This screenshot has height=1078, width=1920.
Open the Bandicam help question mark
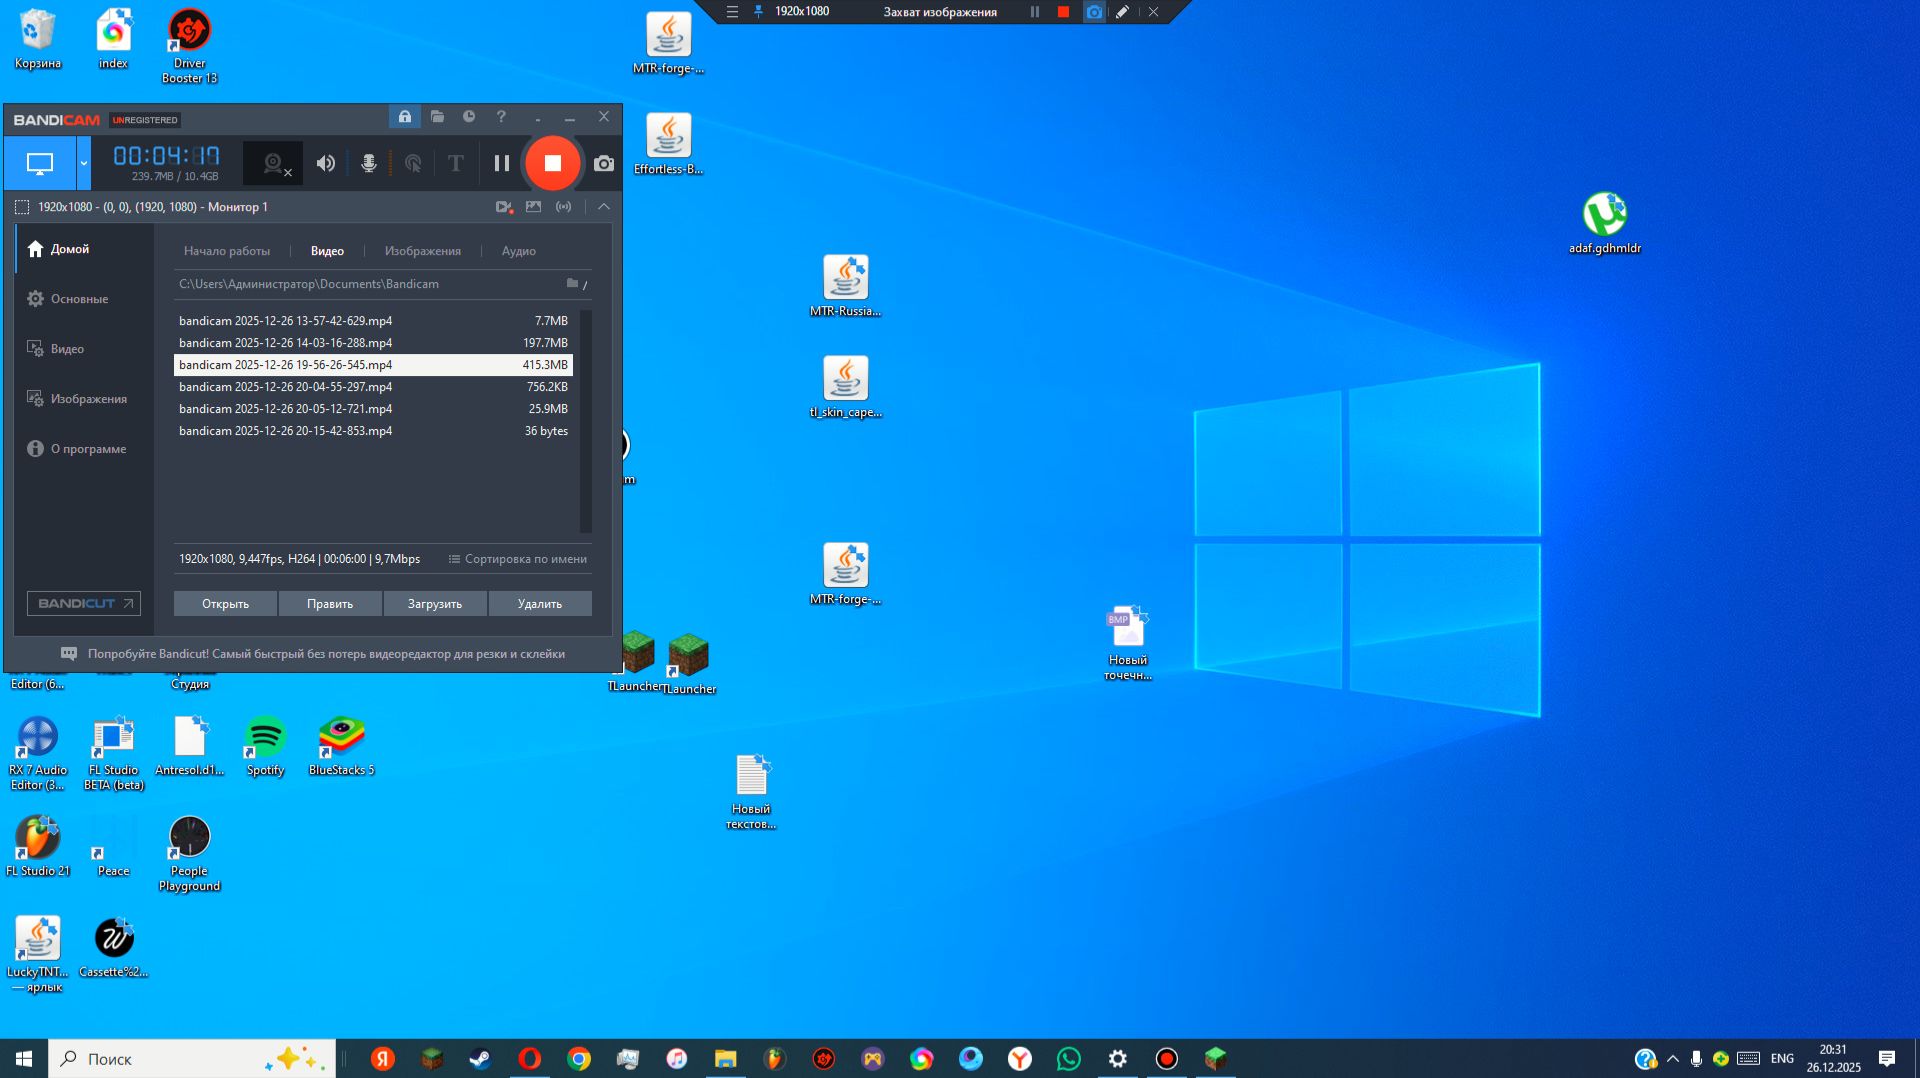coord(501,117)
